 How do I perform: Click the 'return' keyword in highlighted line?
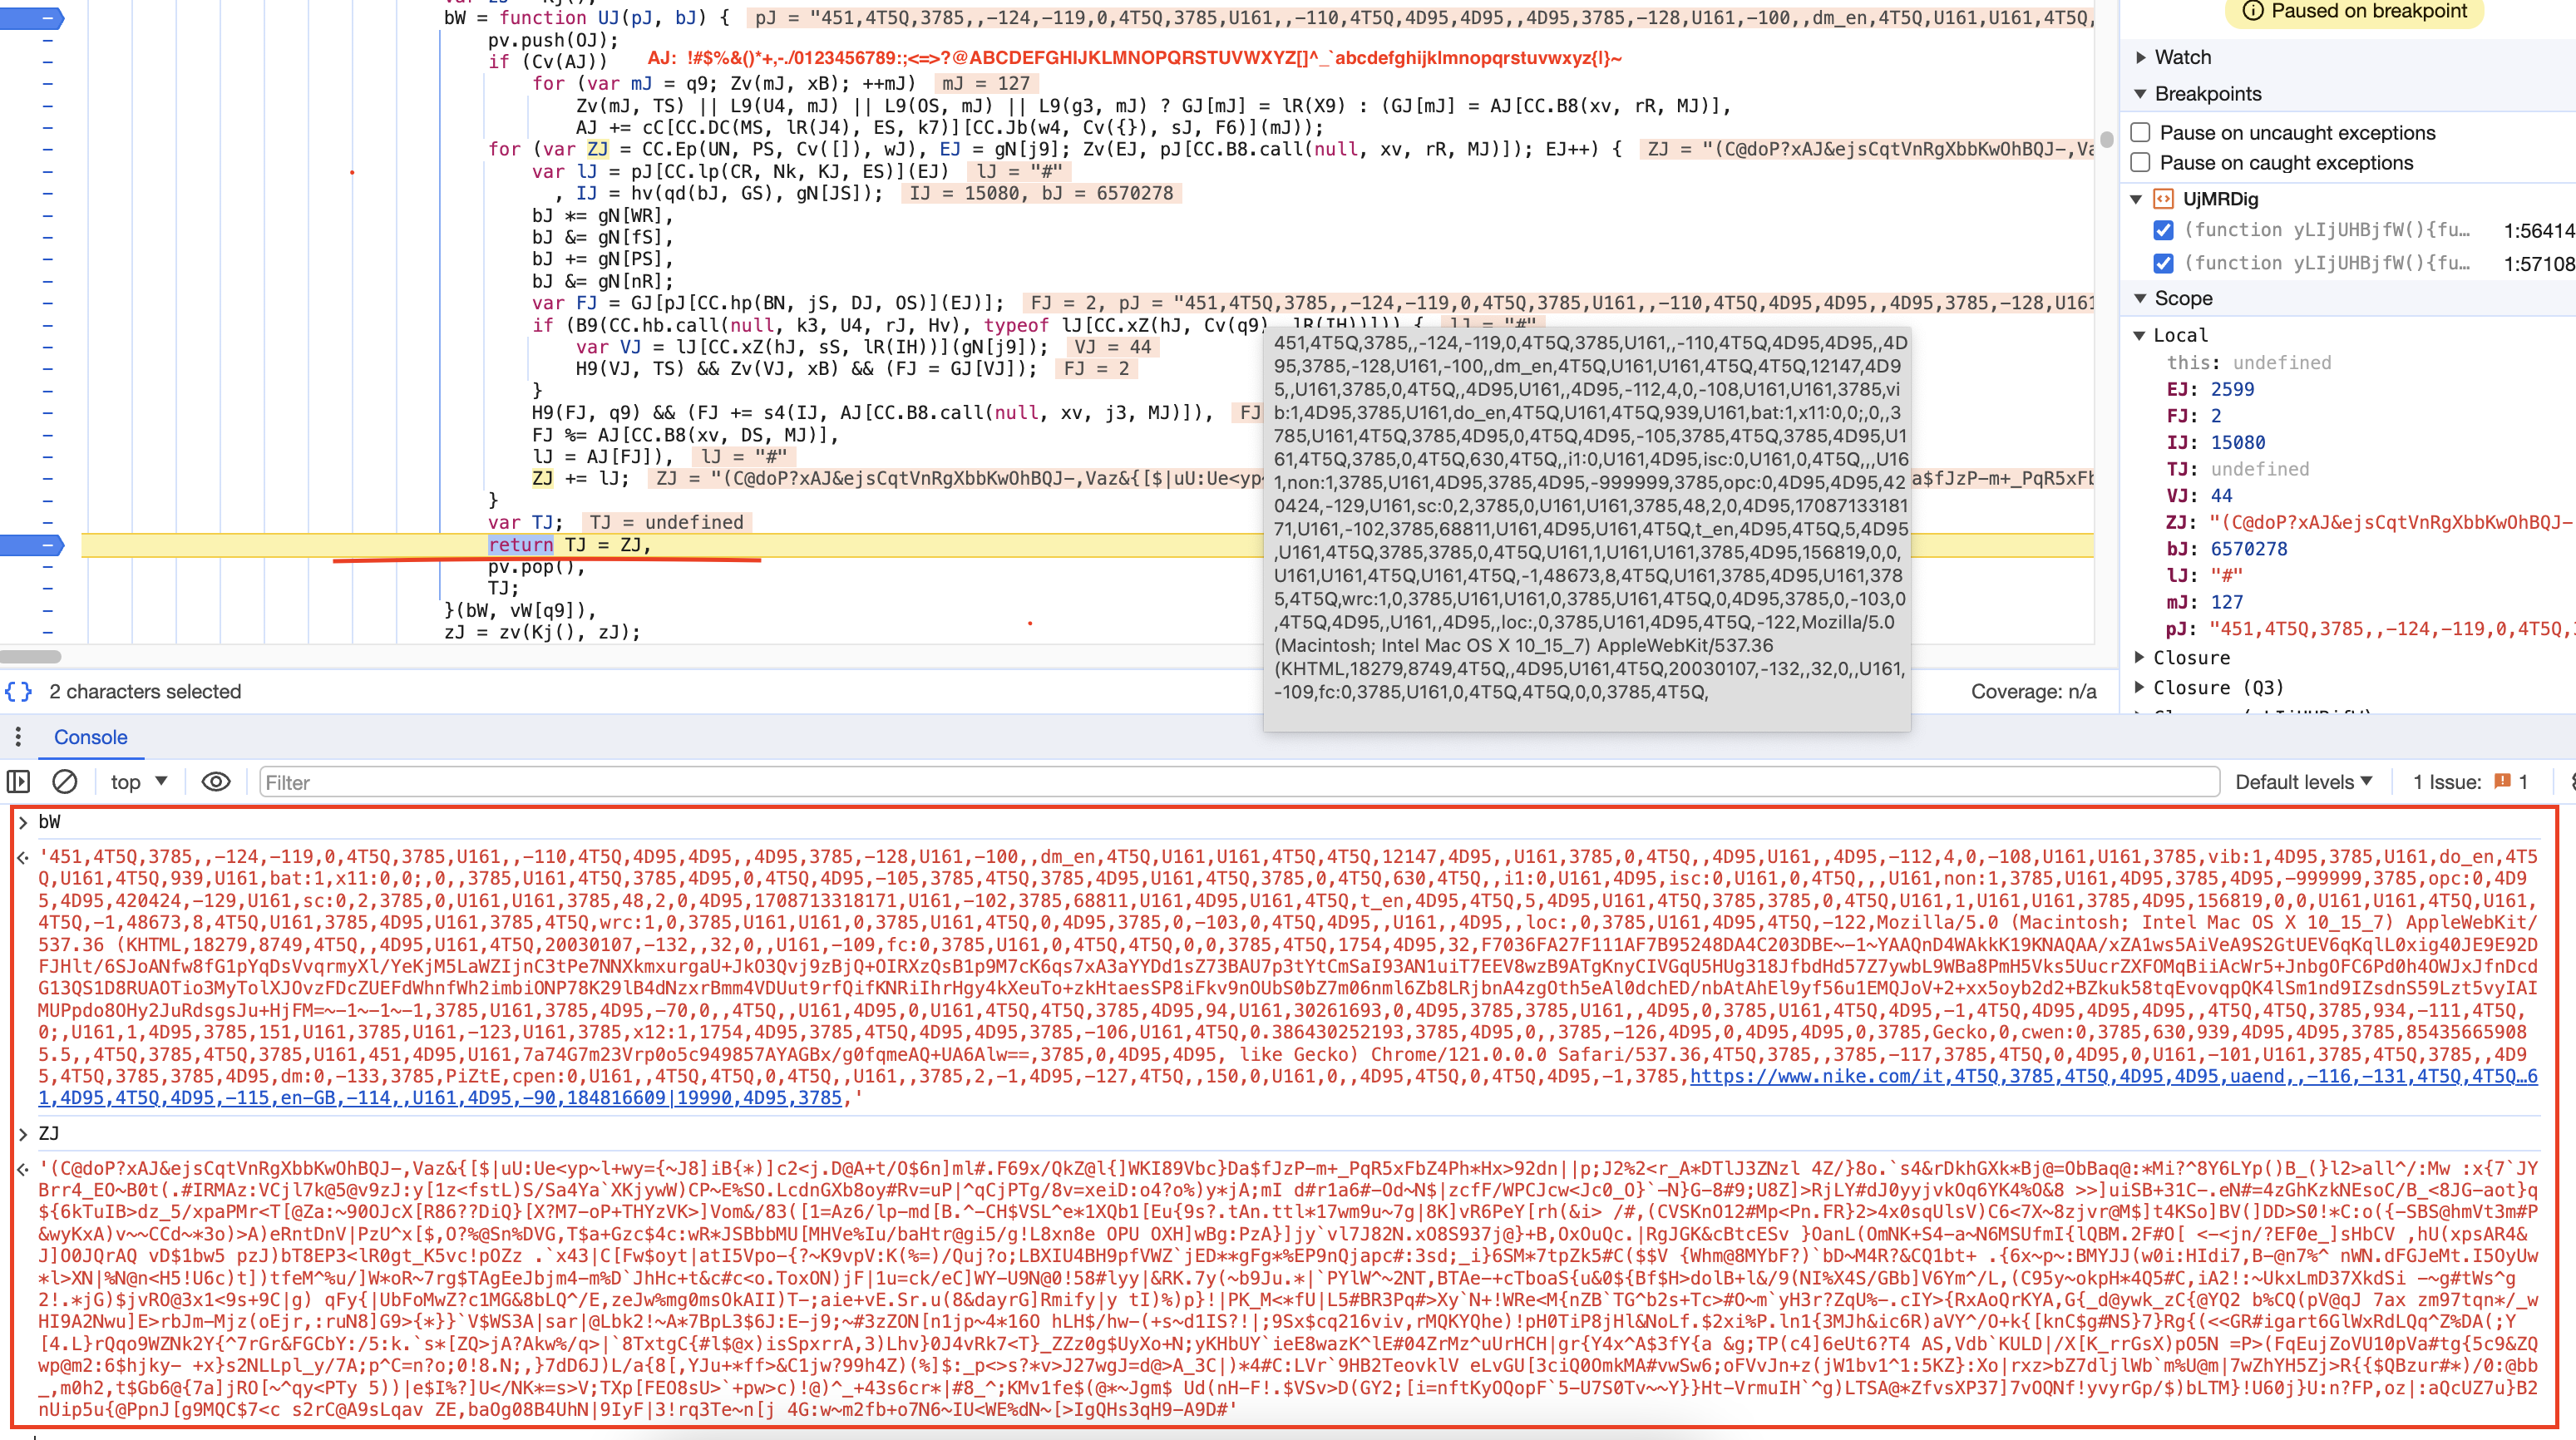tap(520, 545)
